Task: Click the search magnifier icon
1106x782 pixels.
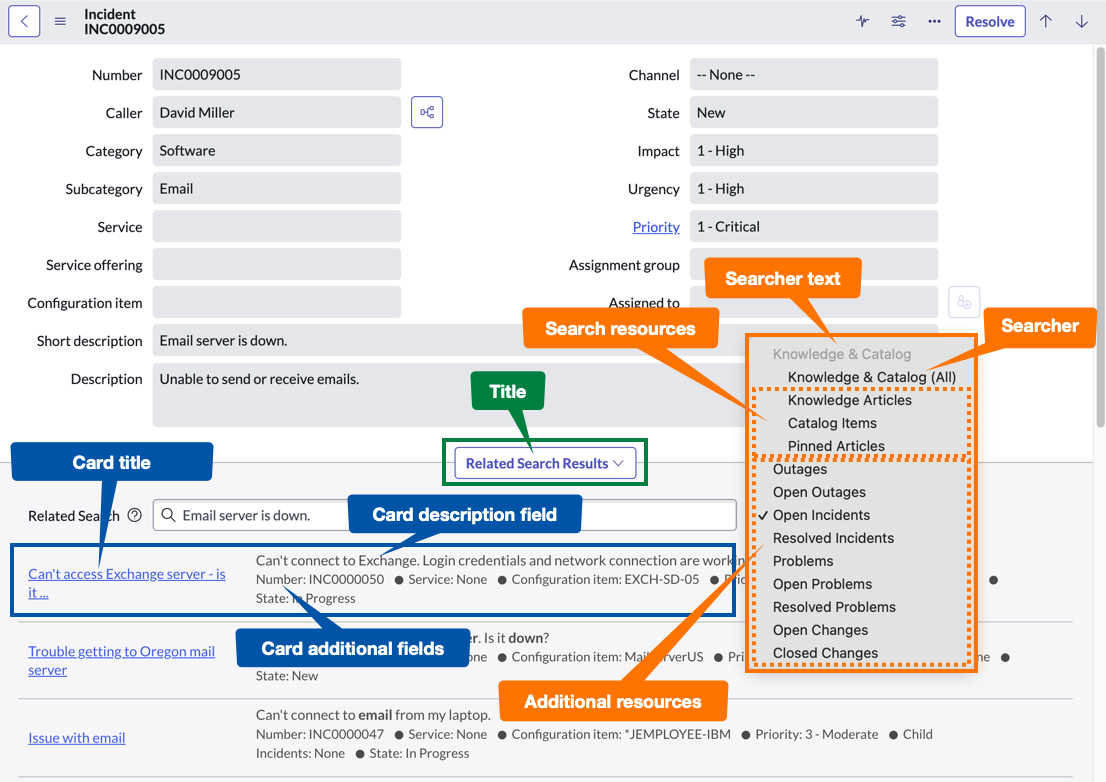Action: coord(169,515)
